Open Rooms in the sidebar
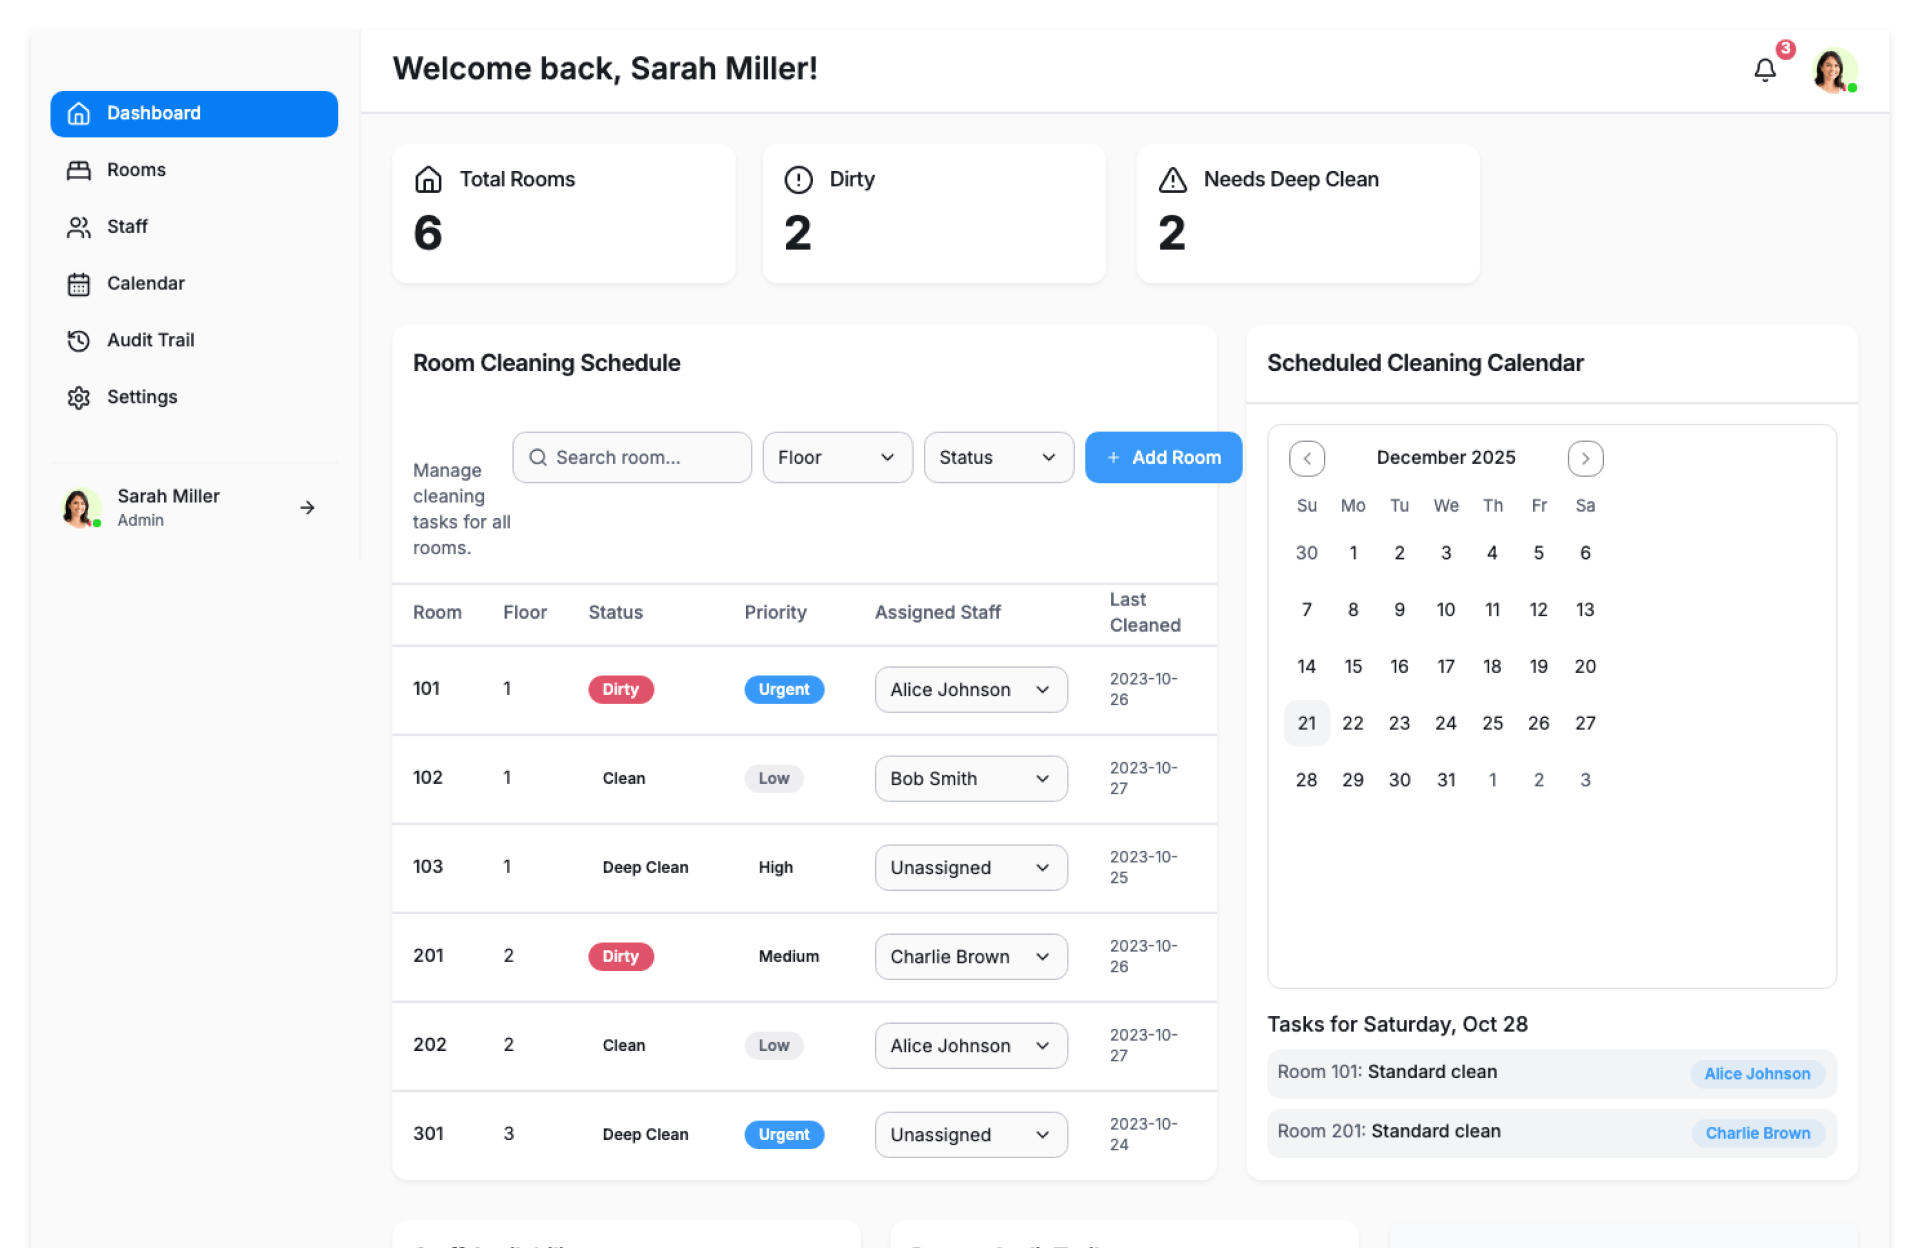Image resolution: width=1920 pixels, height=1248 pixels. point(136,170)
